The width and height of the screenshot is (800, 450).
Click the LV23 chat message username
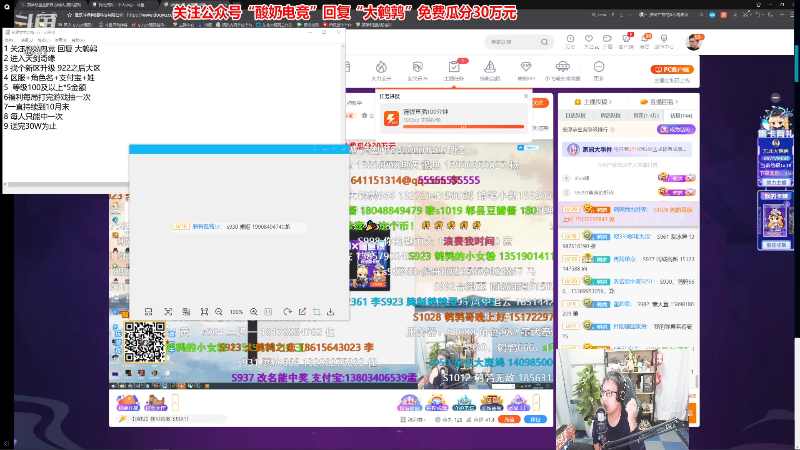tap(624, 259)
